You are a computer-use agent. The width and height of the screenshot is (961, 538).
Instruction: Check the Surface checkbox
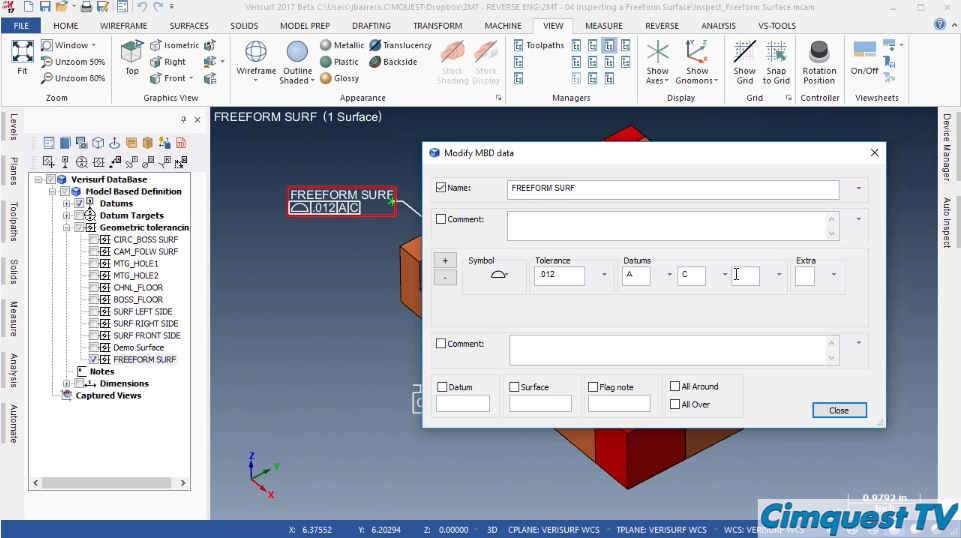pos(514,387)
